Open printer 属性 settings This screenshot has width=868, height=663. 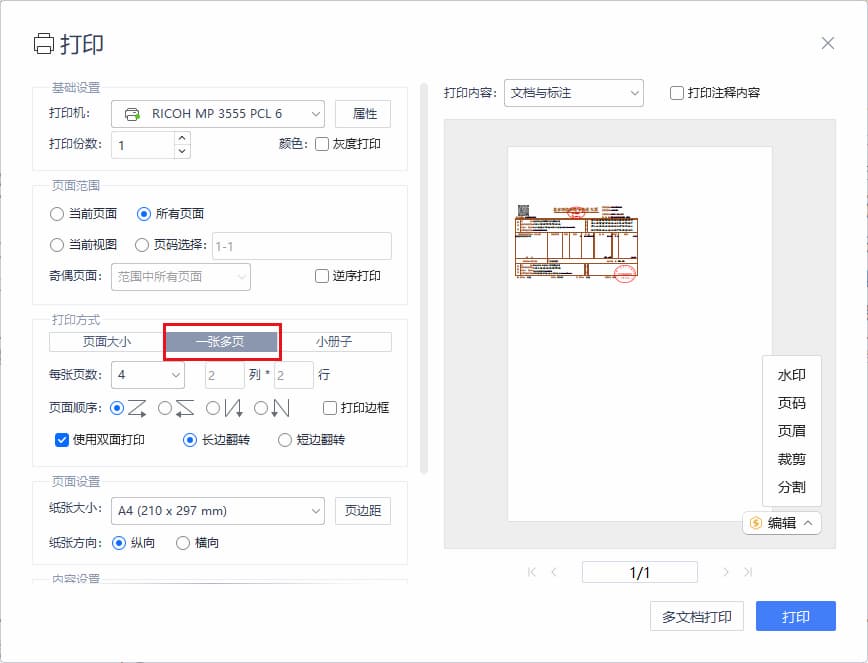tap(363, 114)
